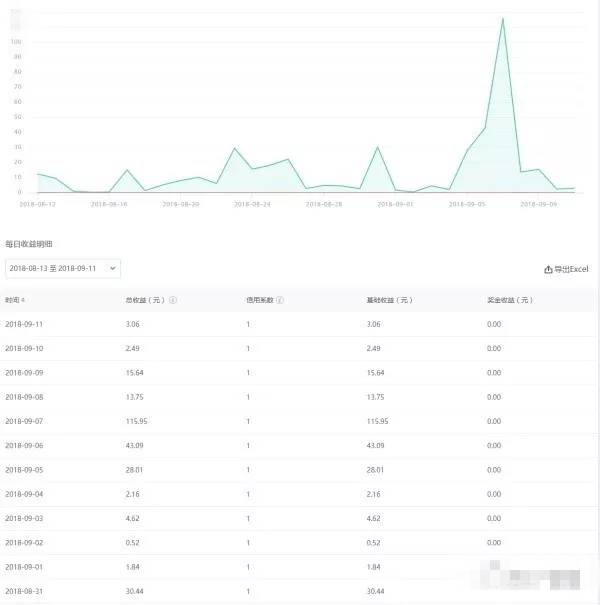
Task: Click 15.64 in the 总收益 column
Action: point(134,373)
